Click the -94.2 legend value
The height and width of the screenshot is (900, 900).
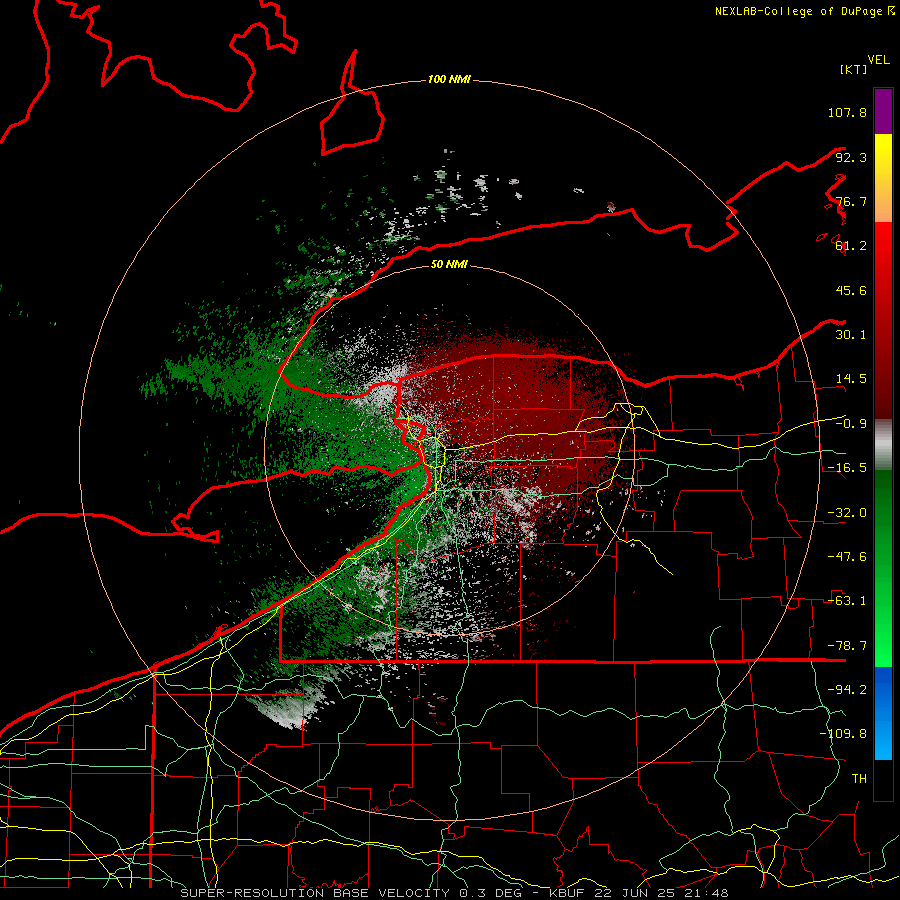(x=847, y=690)
